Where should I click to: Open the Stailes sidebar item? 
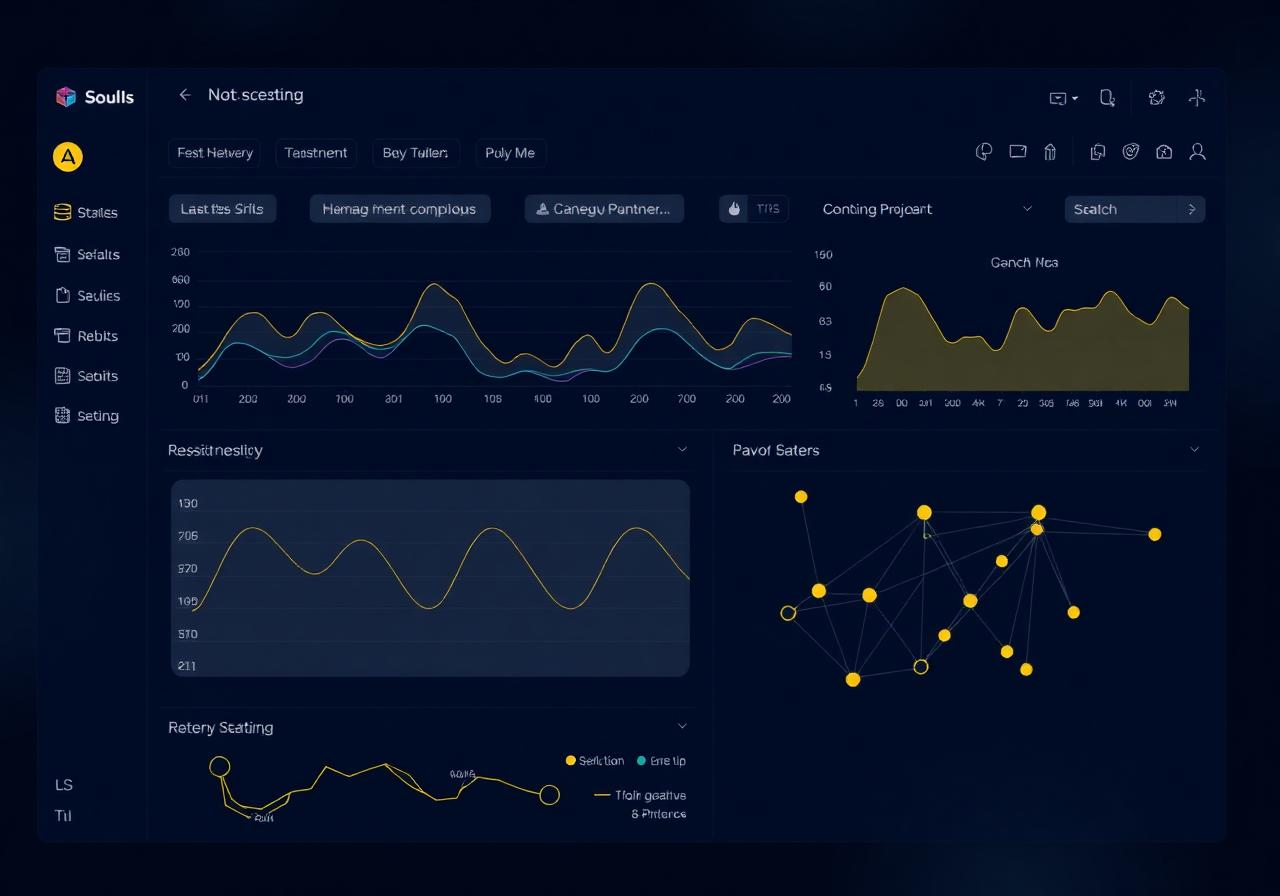point(86,213)
